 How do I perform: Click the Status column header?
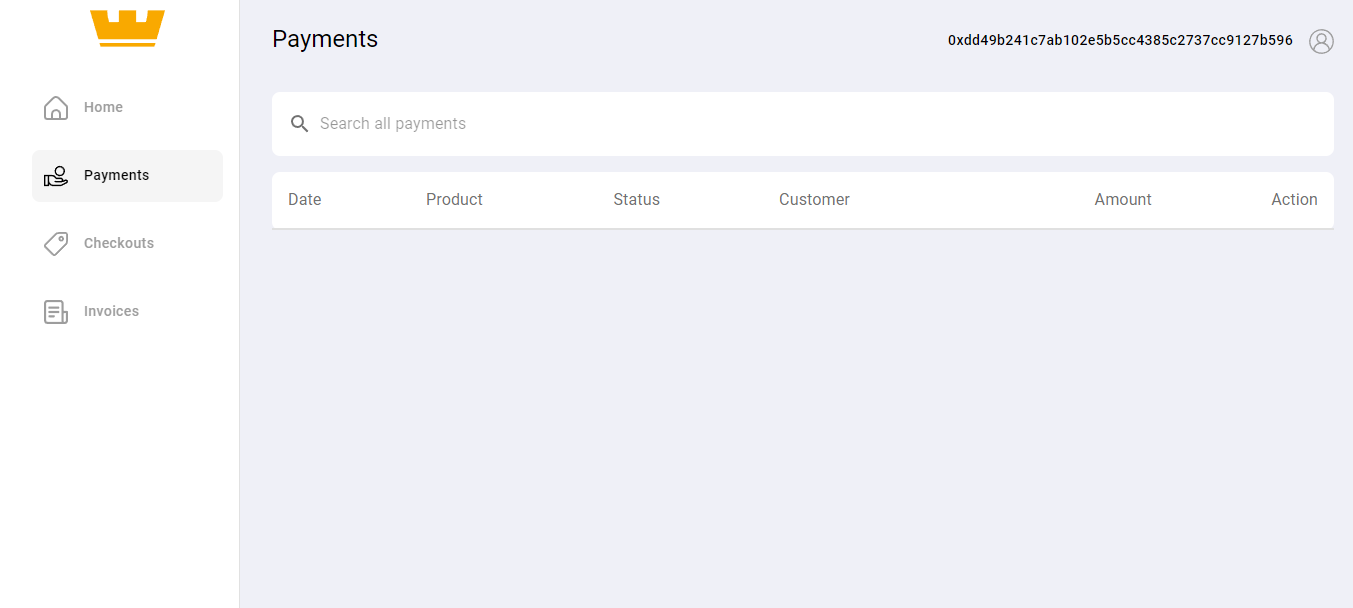tap(636, 200)
